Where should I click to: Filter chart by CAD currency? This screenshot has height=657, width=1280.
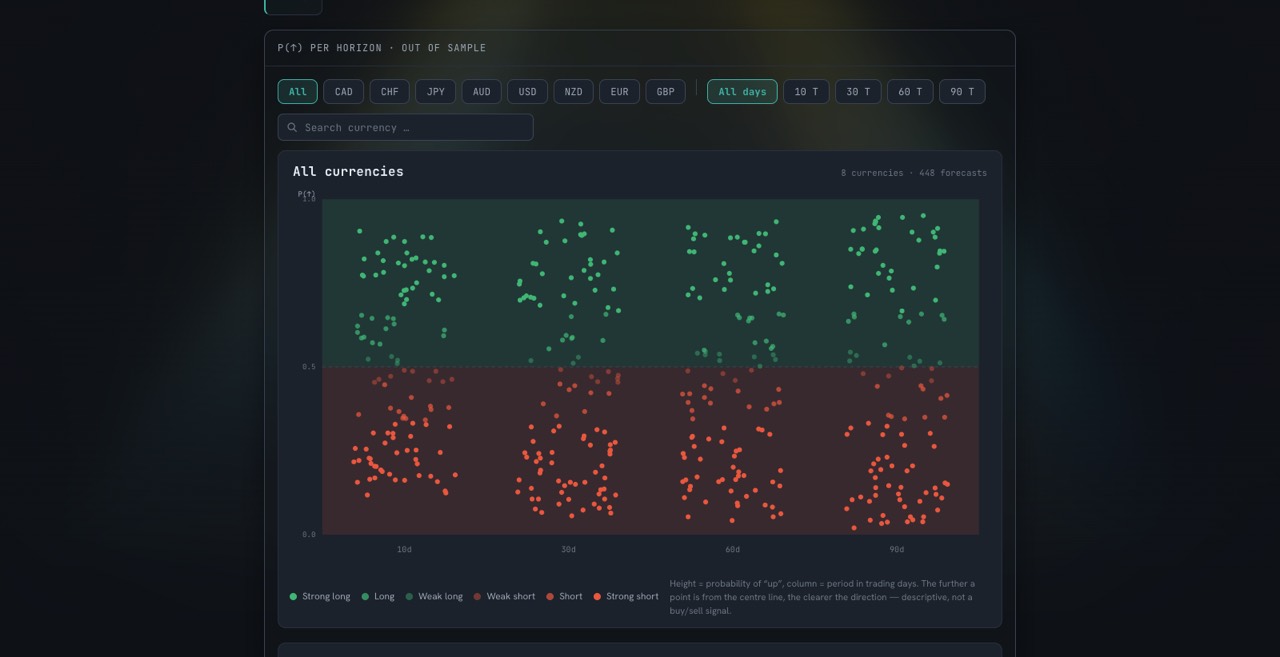344,92
